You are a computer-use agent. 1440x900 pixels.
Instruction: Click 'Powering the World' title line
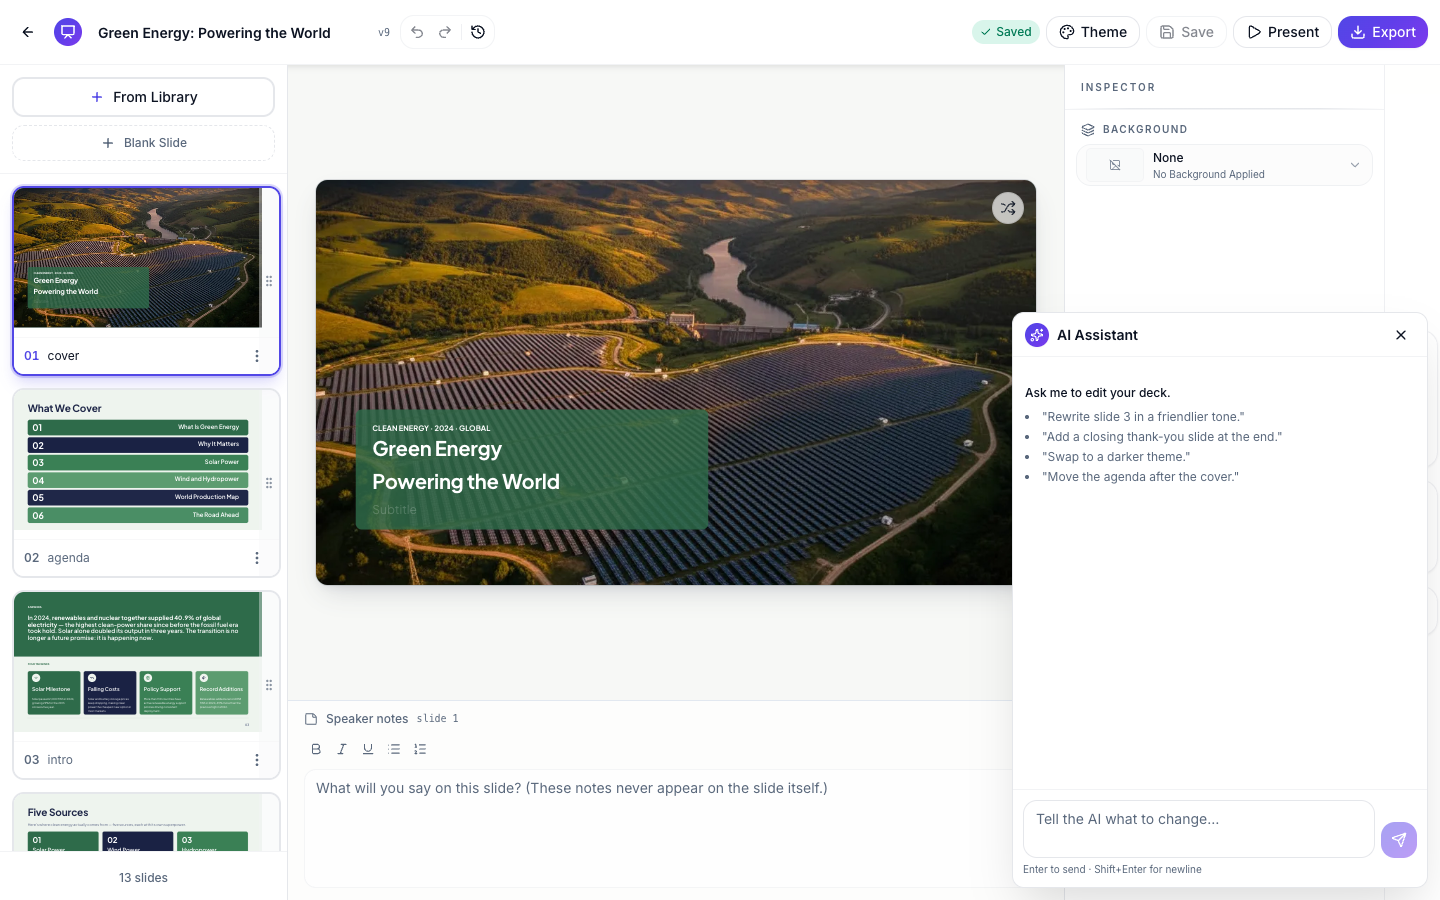[x=466, y=482]
